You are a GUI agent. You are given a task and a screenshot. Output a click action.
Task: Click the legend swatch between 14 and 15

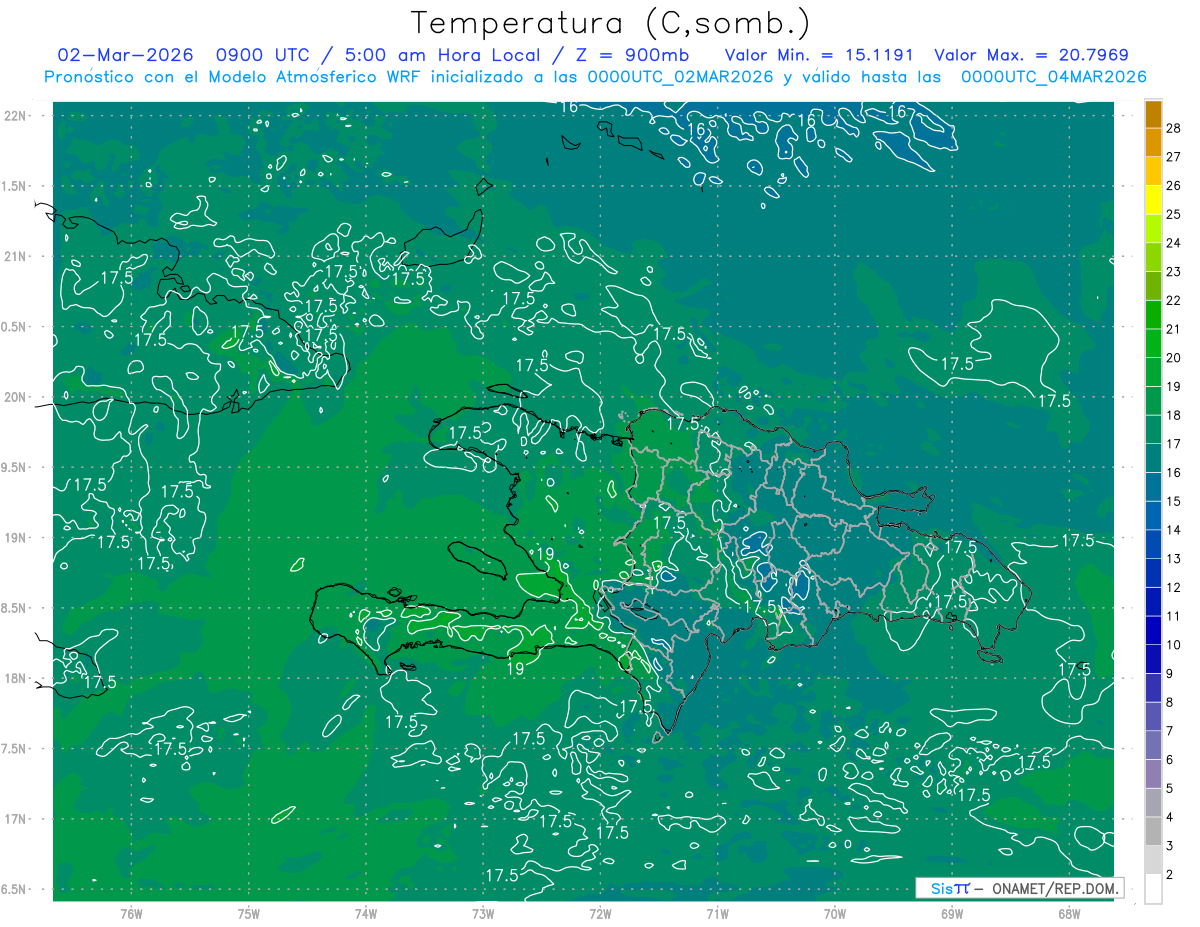coord(1154,516)
